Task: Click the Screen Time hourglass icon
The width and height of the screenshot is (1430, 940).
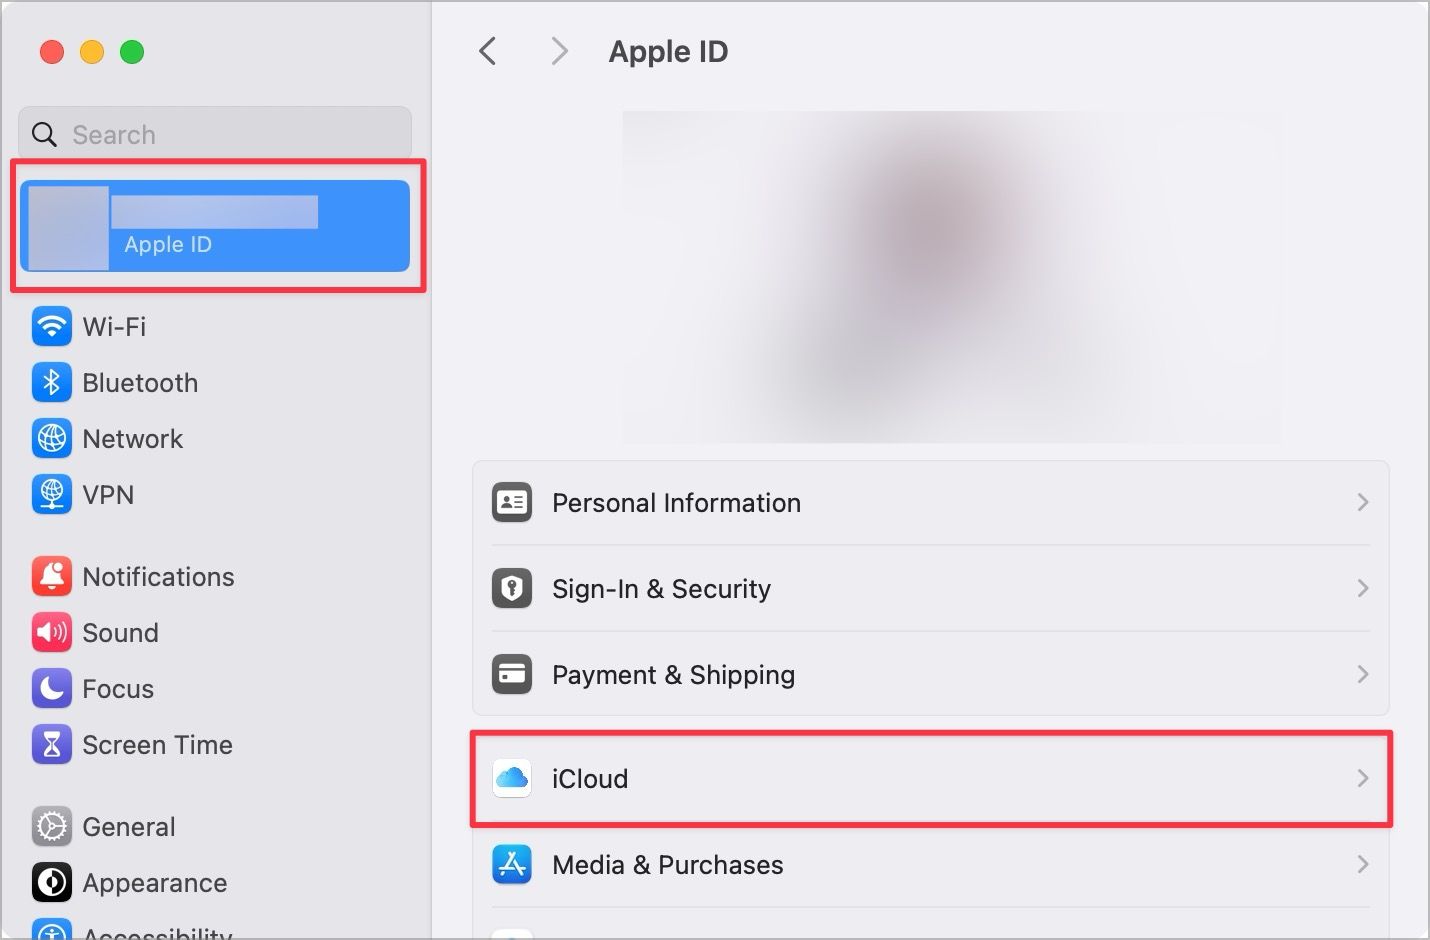Action: (51, 744)
